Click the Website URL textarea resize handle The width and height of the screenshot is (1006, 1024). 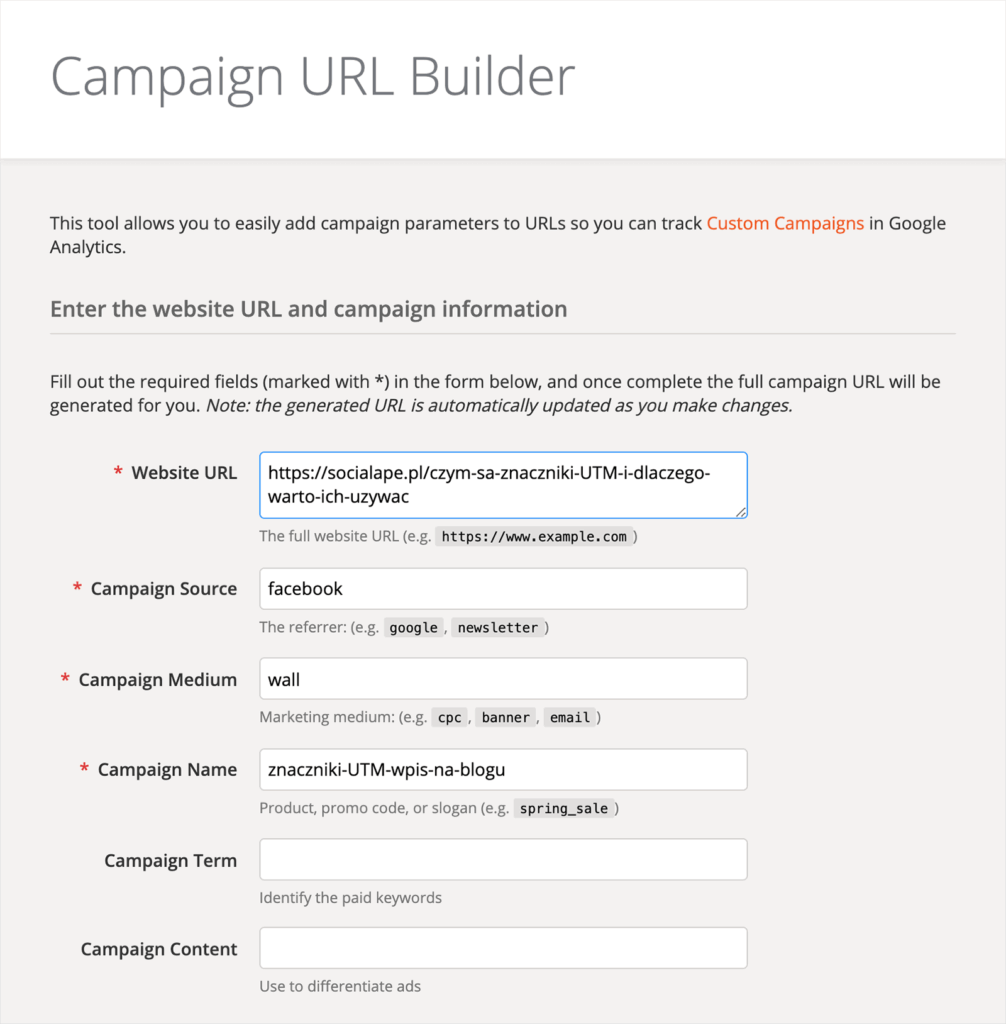pos(741,512)
